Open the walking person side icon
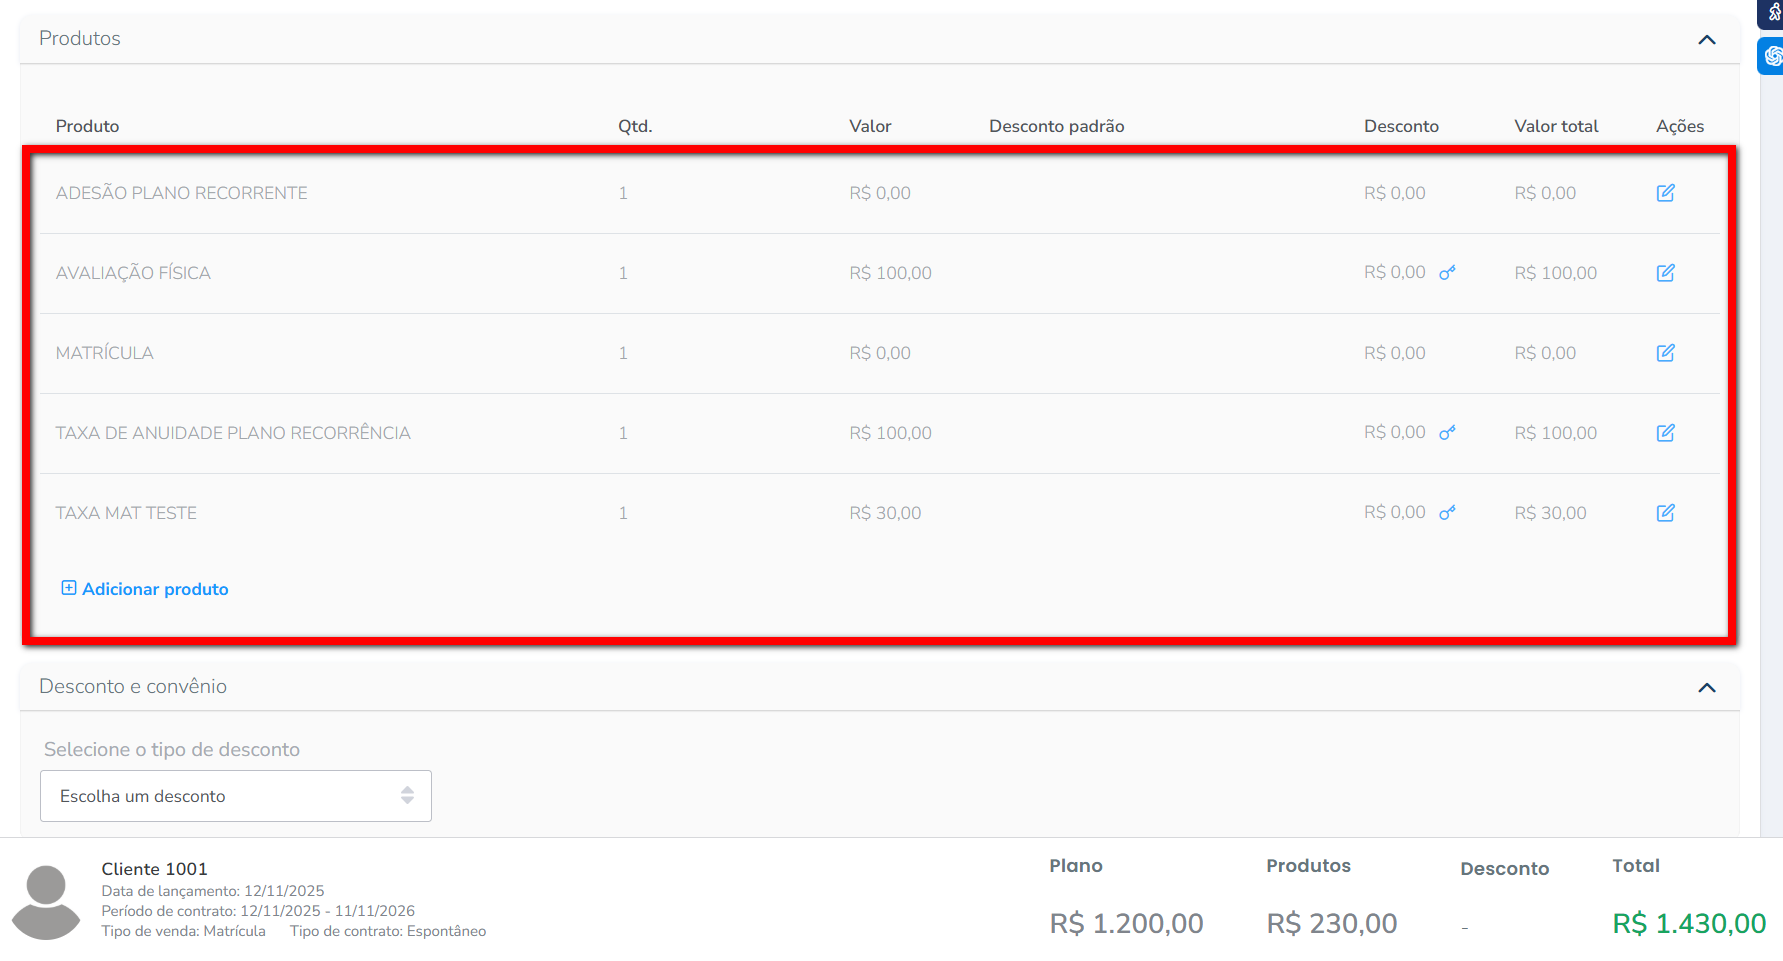Viewport: 1783px width, 961px height. (x=1773, y=13)
